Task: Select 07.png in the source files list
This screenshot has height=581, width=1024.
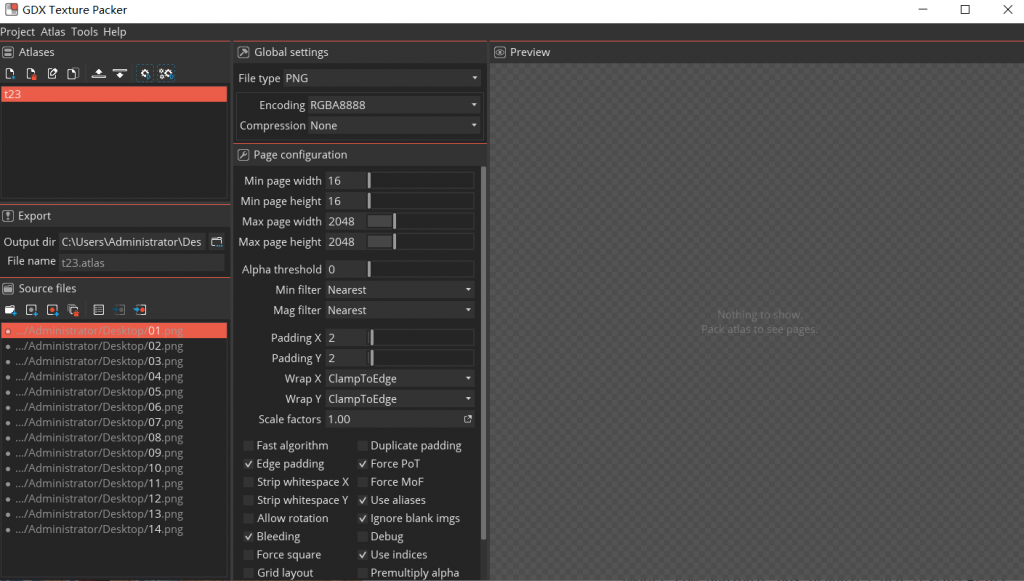Action: pos(100,422)
